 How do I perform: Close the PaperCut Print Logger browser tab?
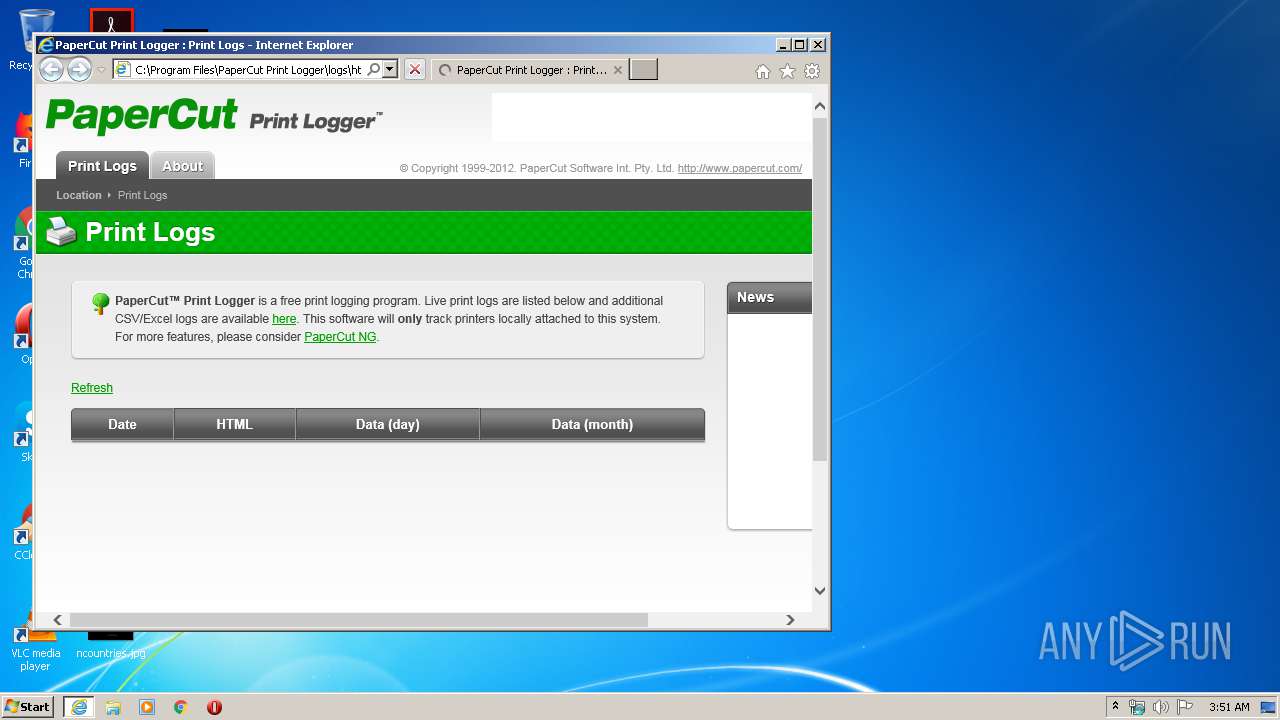pyautogui.click(x=618, y=70)
